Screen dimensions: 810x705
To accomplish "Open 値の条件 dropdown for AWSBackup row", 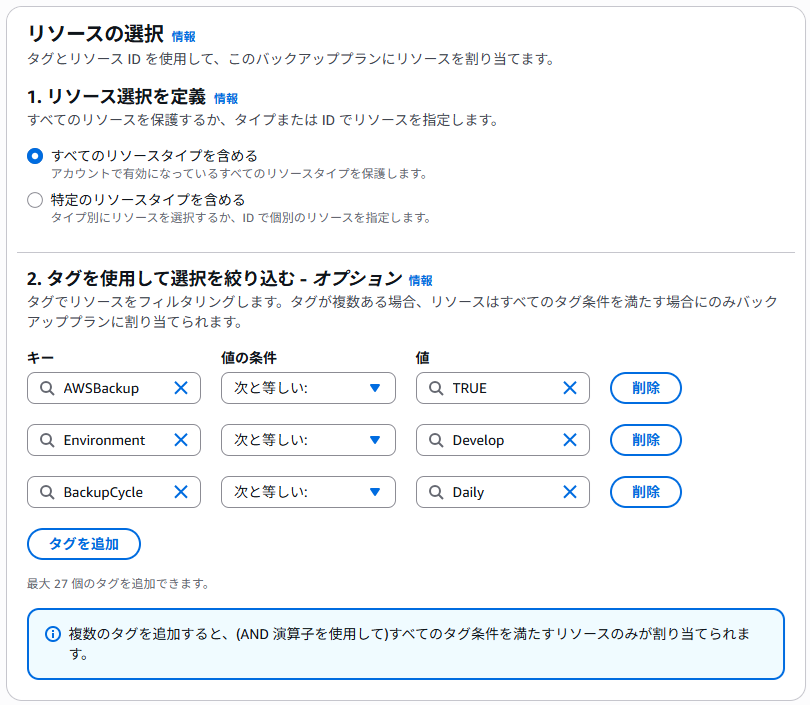I will click(x=308, y=388).
